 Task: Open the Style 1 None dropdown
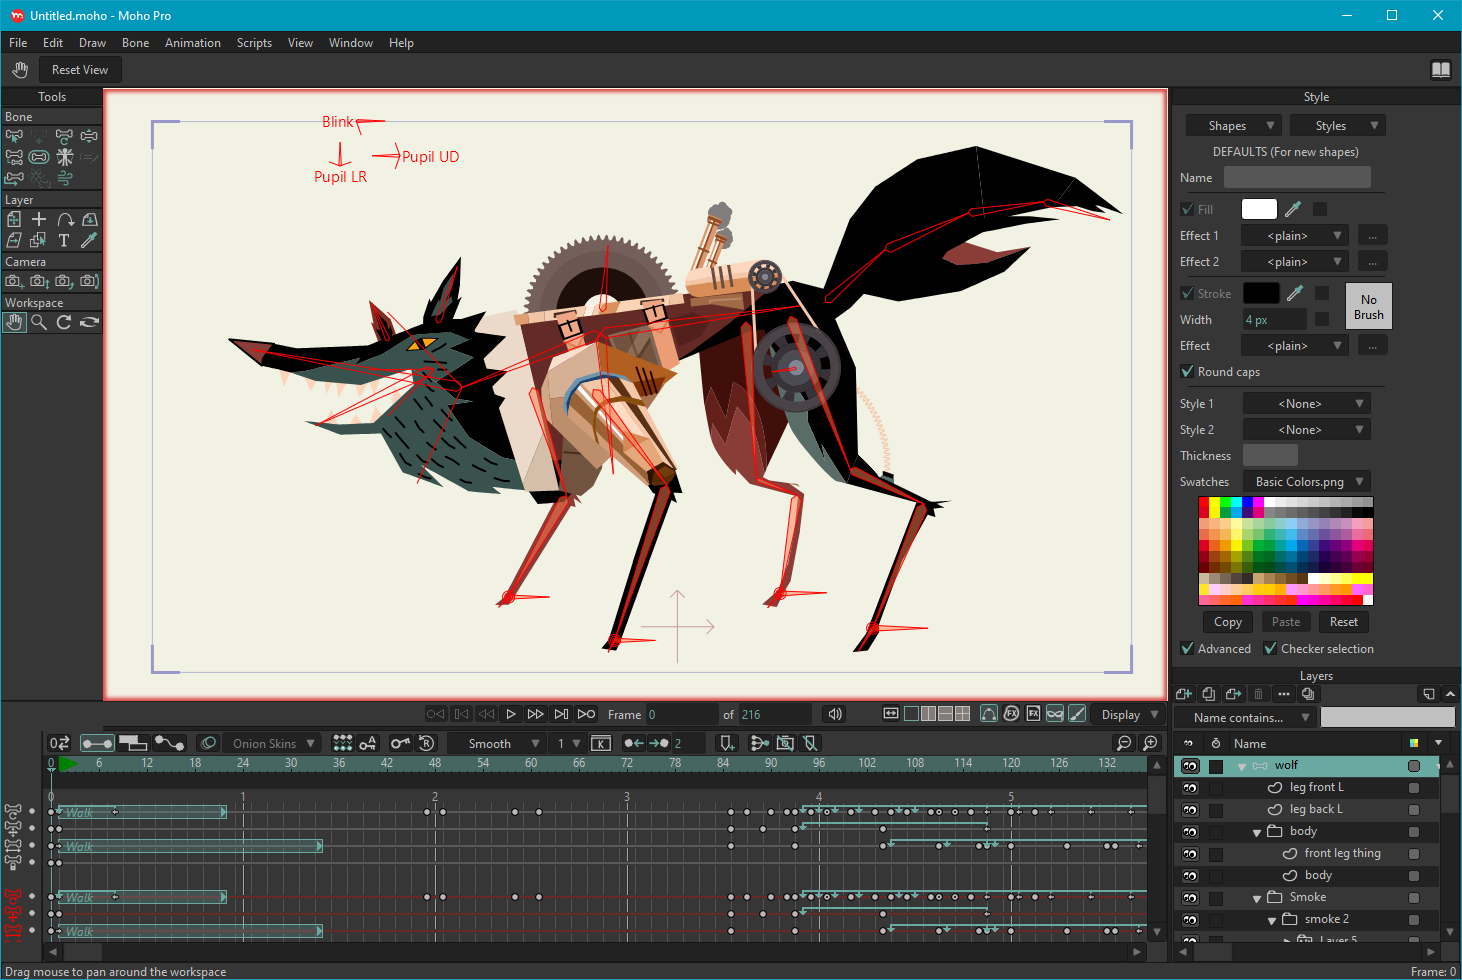[1306, 403]
